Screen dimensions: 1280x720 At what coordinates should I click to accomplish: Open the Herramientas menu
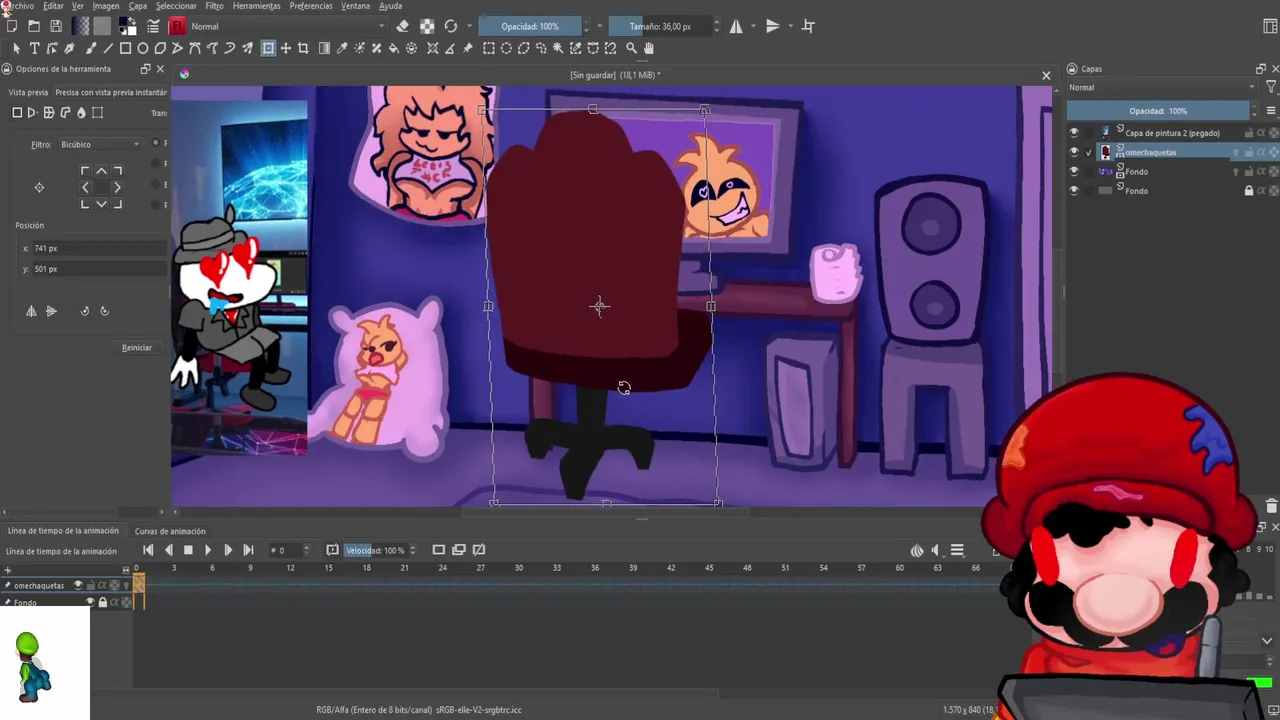(x=256, y=6)
